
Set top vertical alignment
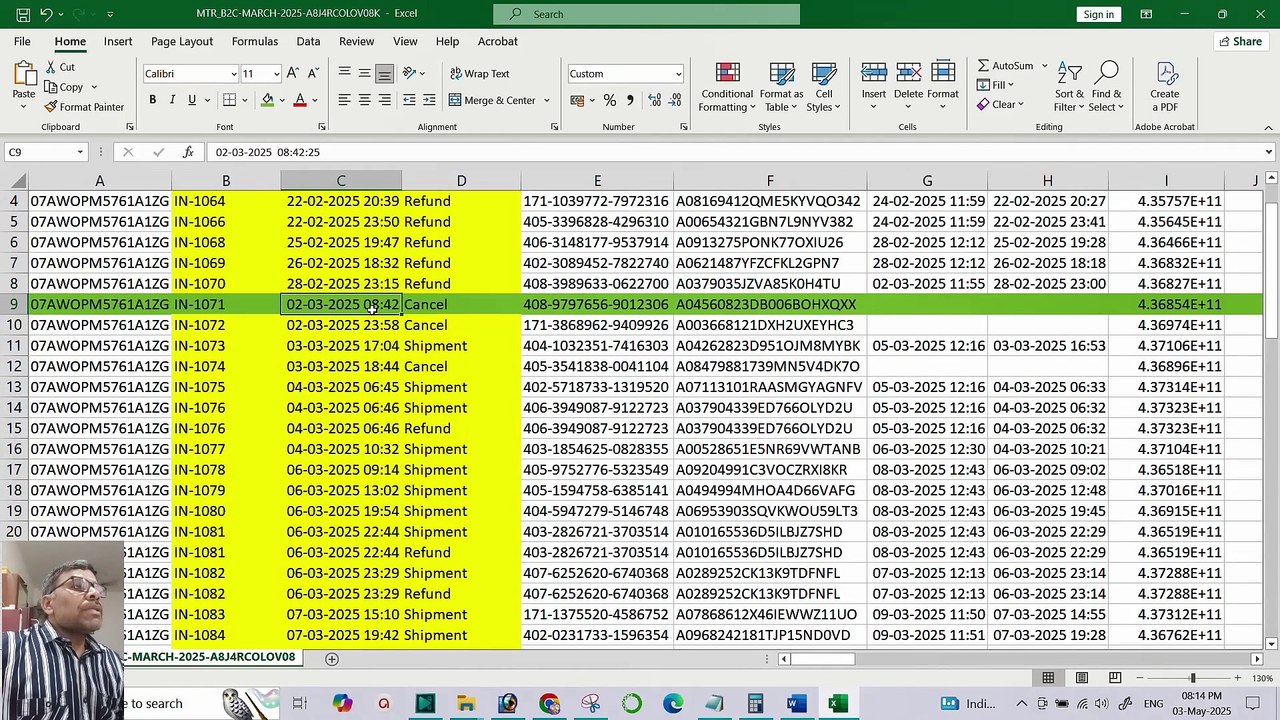344,74
